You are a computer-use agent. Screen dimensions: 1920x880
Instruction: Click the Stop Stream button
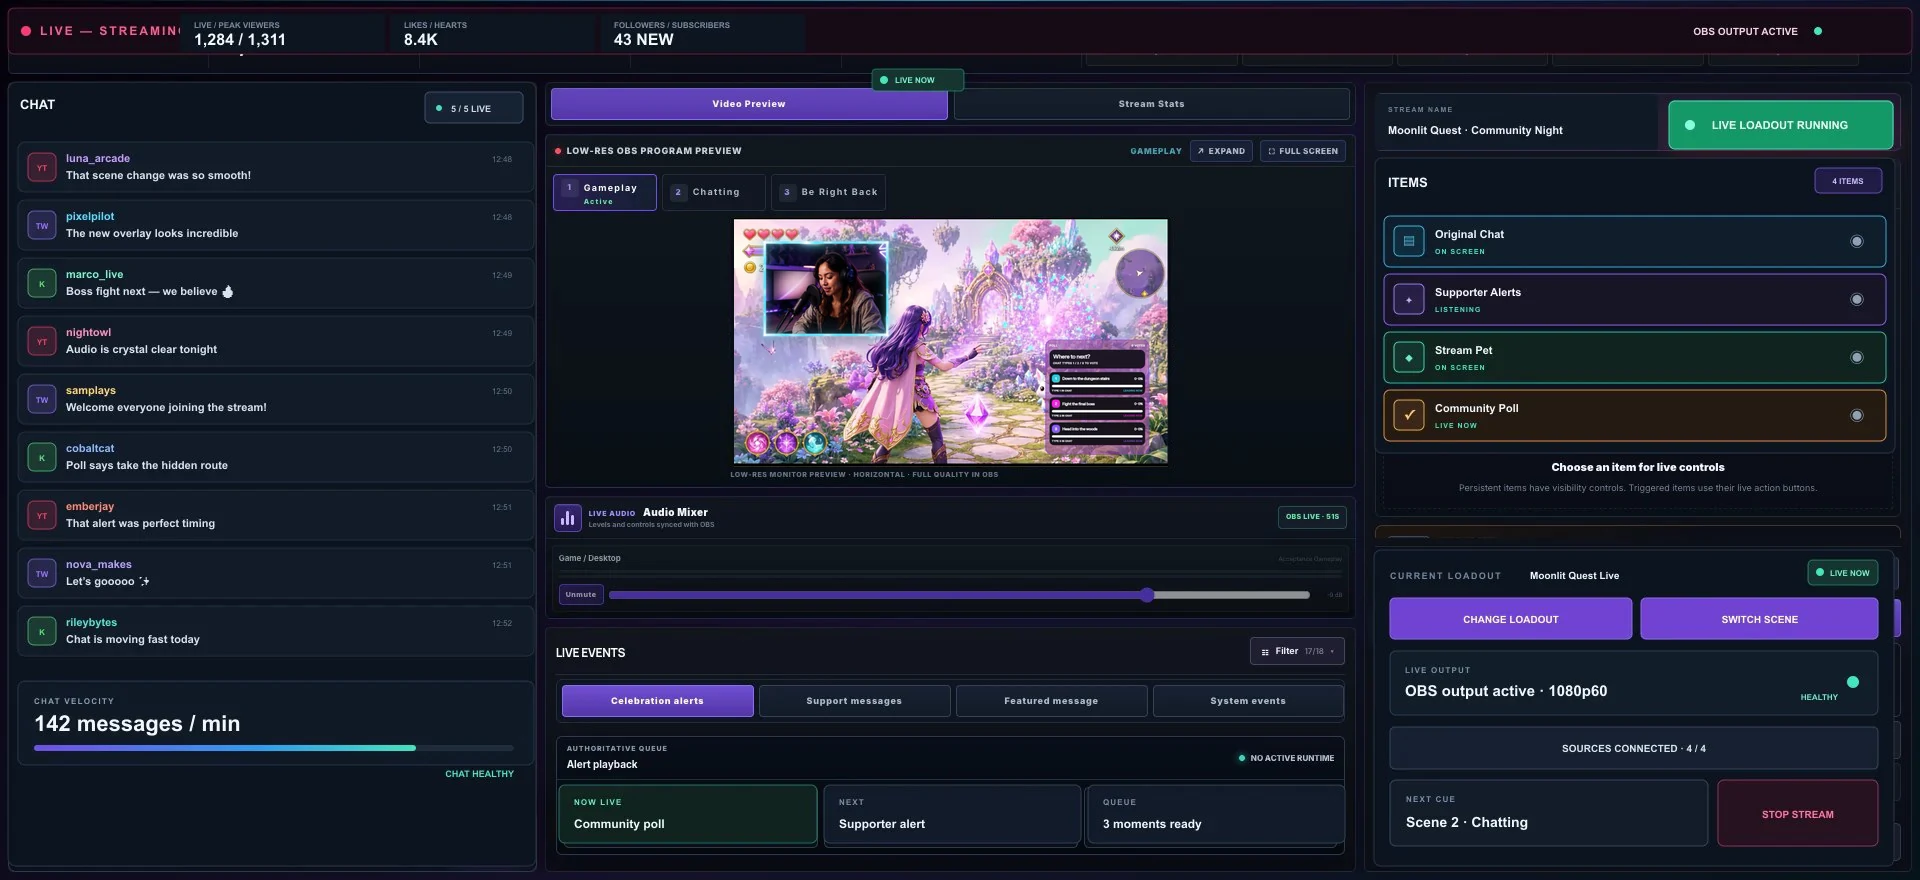tap(1797, 814)
